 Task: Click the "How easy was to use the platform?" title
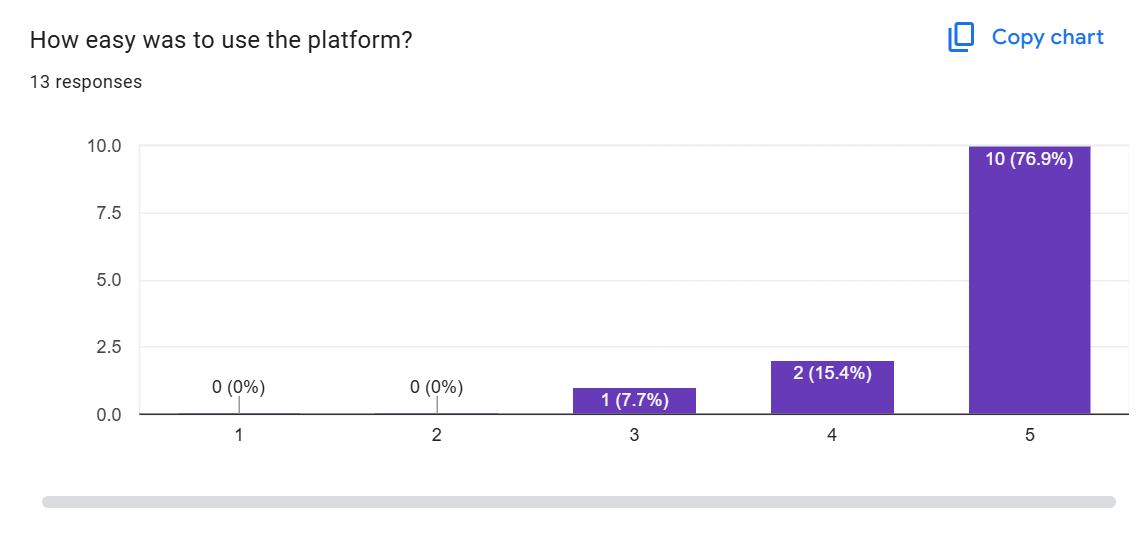pos(221,41)
